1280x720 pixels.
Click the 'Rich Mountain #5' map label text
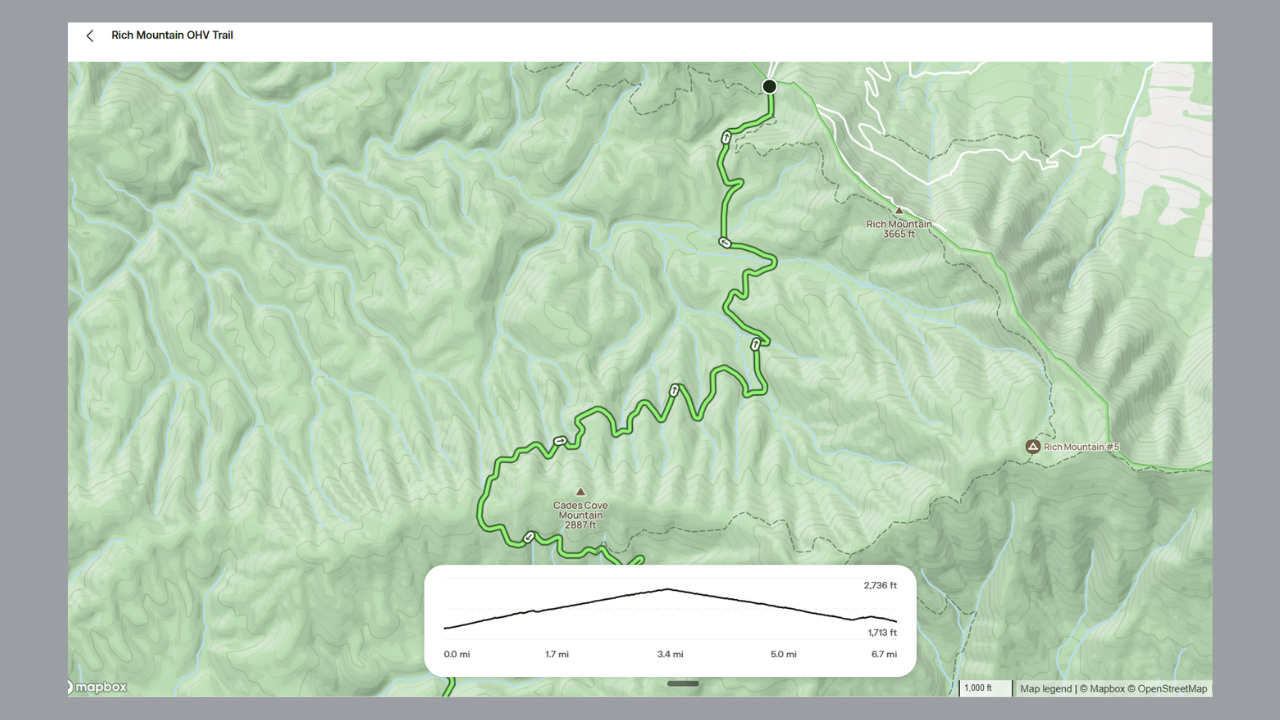[1081, 447]
